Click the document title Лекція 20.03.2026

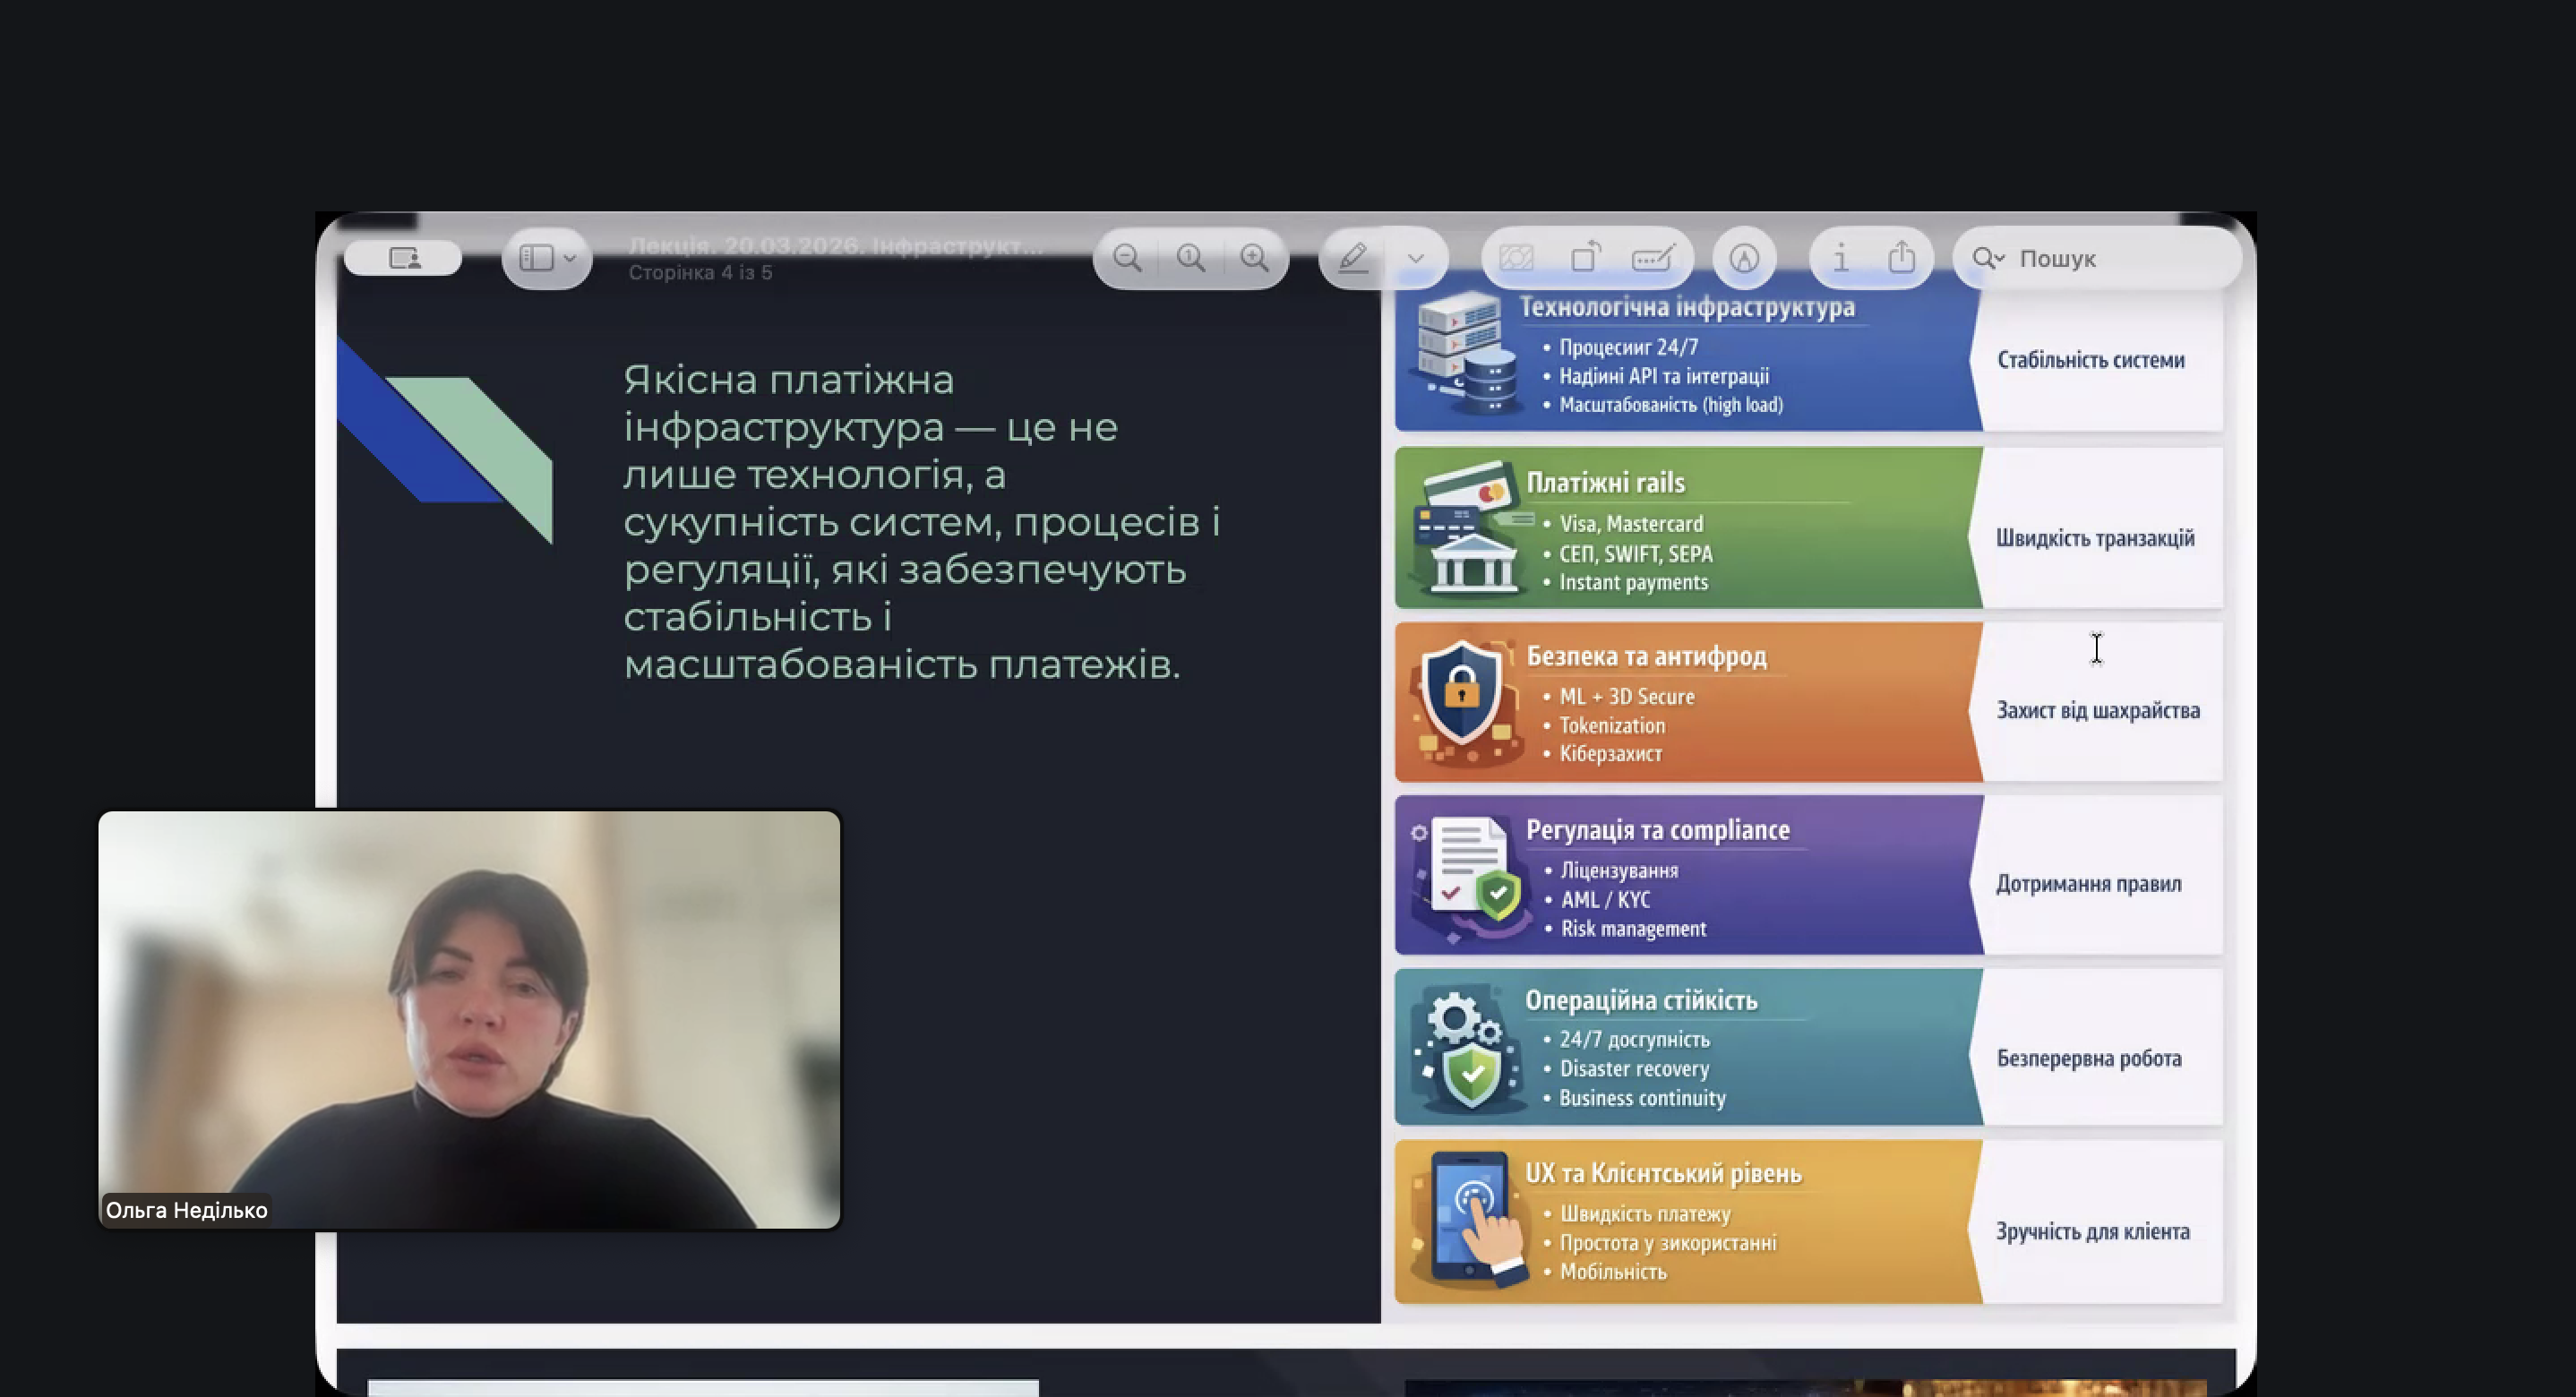point(835,246)
